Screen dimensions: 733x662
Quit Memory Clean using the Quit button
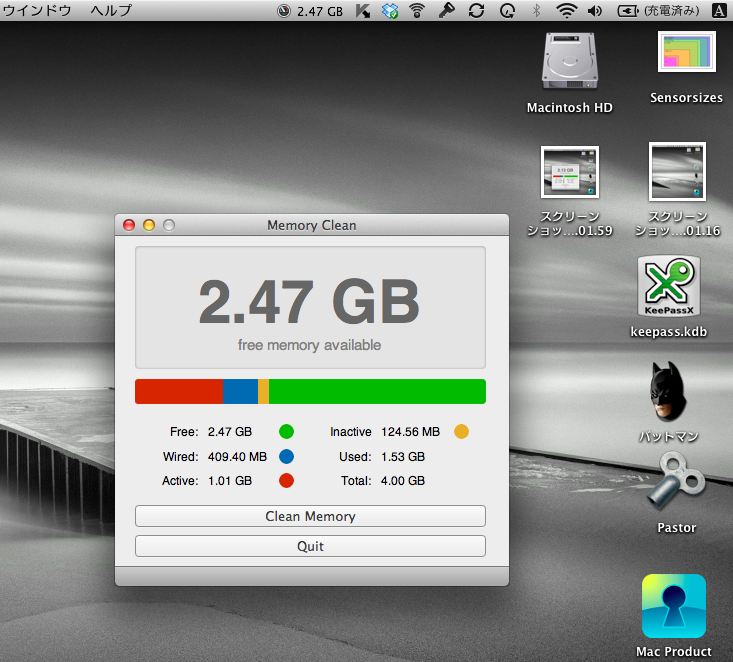(310, 546)
